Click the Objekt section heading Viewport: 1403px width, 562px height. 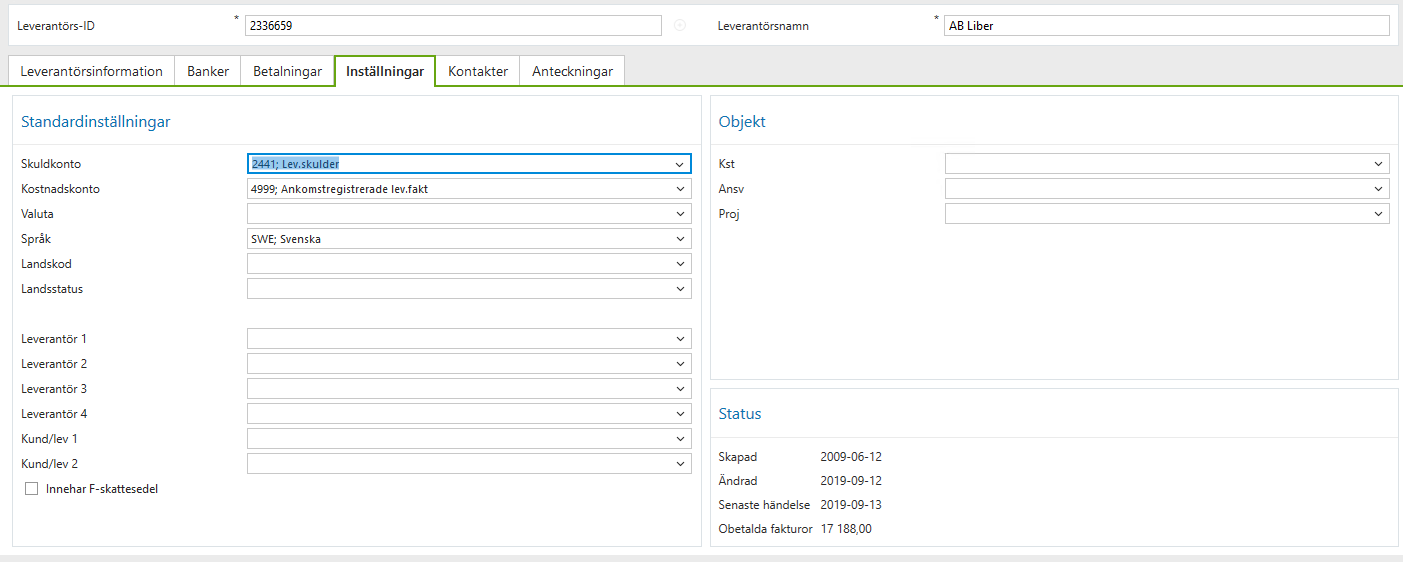[742, 122]
